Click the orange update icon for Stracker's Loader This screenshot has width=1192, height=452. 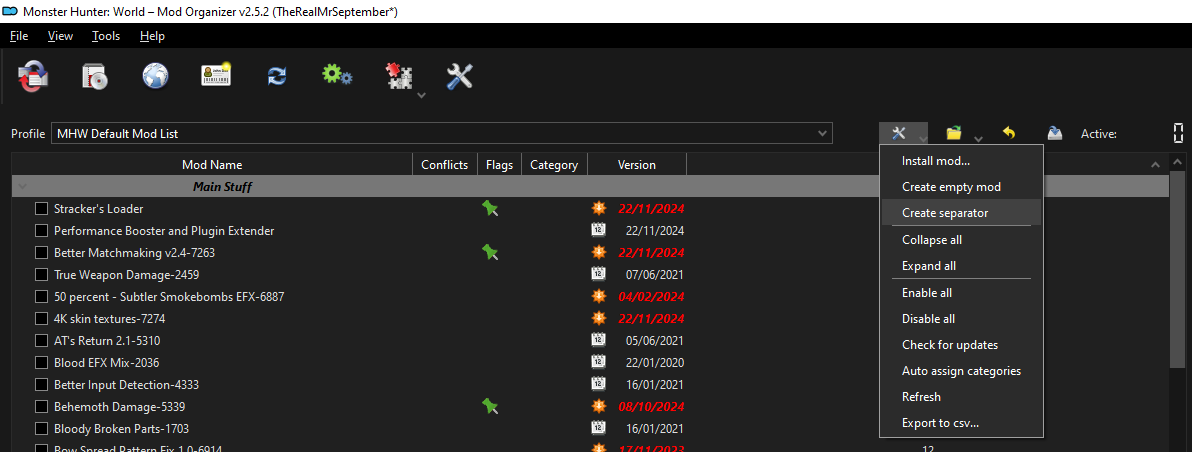(599, 208)
